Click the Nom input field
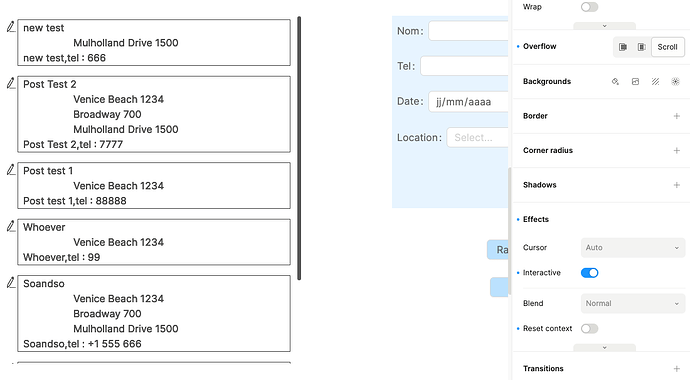The image size is (690, 380). pos(468,31)
